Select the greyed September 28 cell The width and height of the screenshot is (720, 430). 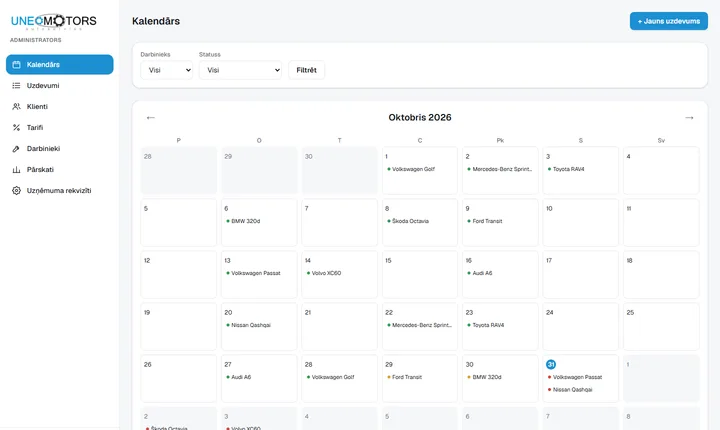pyautogui.click(x=179, y=170)
